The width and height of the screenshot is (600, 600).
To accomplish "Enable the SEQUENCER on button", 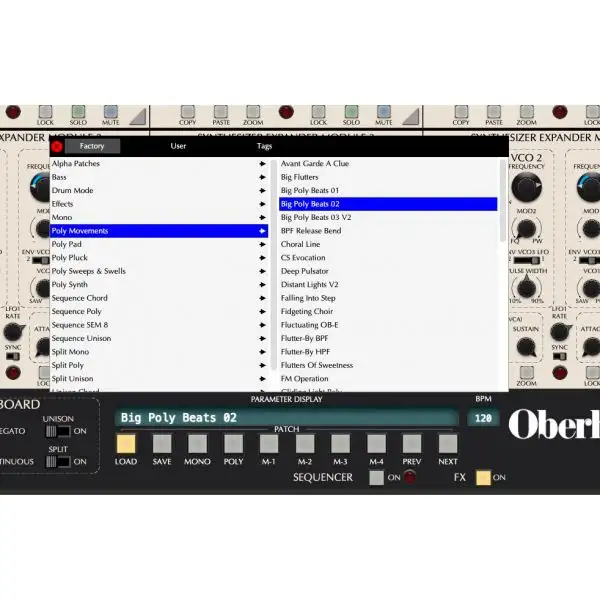I will tap(377, 478).
